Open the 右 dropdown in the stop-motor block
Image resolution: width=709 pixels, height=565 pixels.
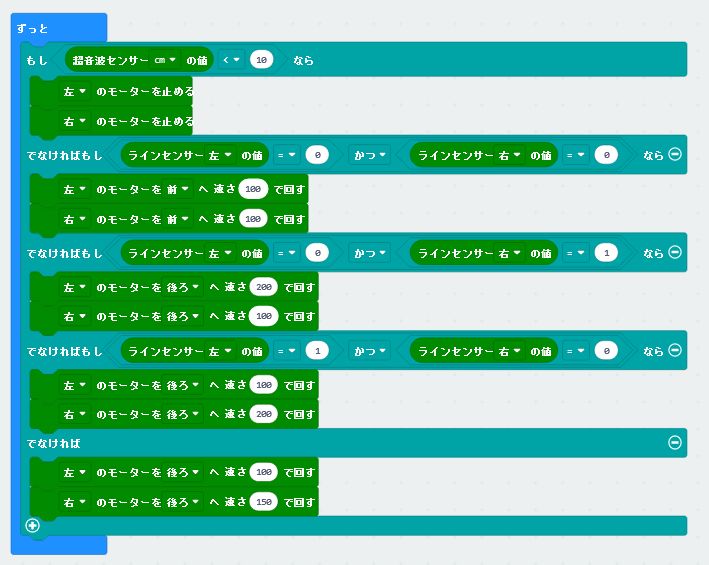click(75, 121)
